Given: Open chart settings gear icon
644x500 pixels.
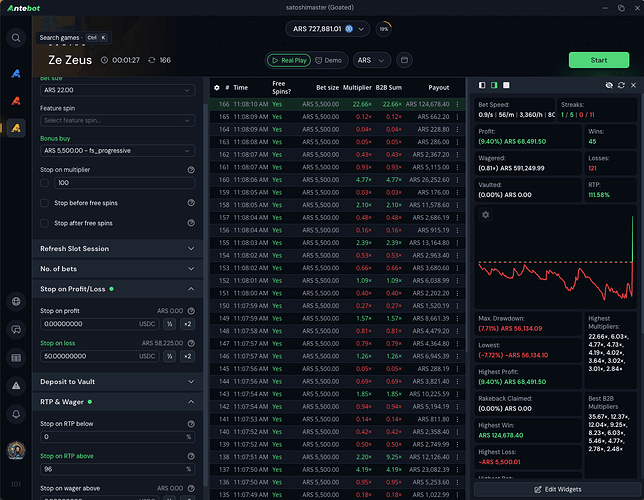Looking at the screenshot, I should coord(486,215).
